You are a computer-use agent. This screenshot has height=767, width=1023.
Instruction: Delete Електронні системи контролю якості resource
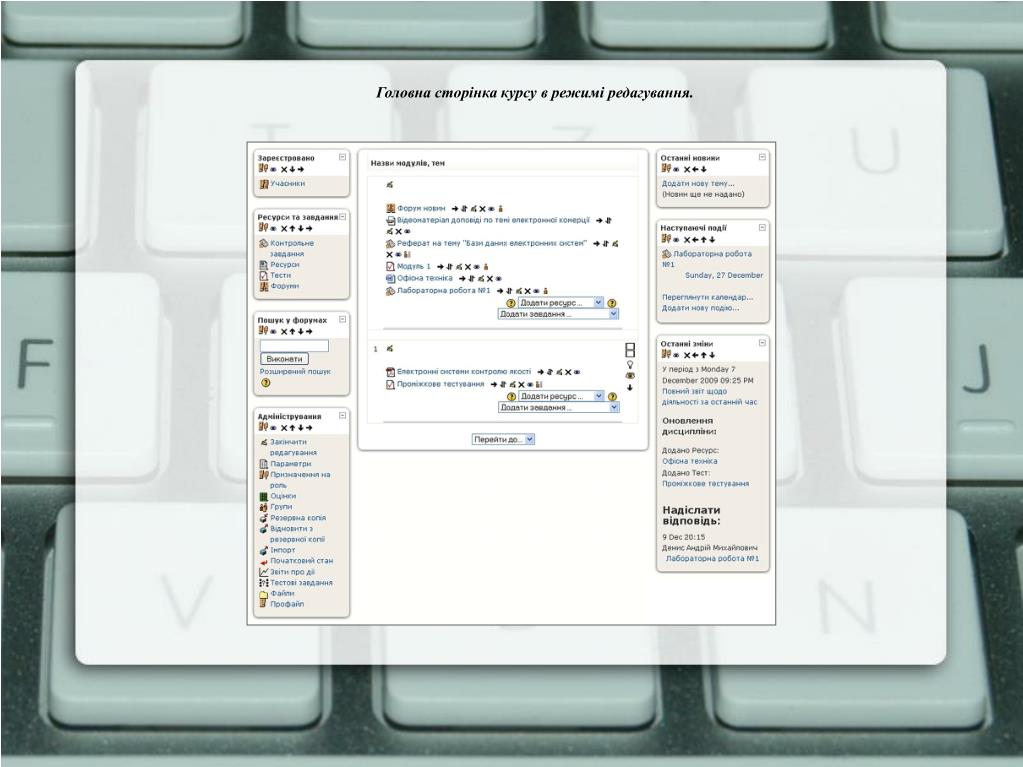(568, 372)
